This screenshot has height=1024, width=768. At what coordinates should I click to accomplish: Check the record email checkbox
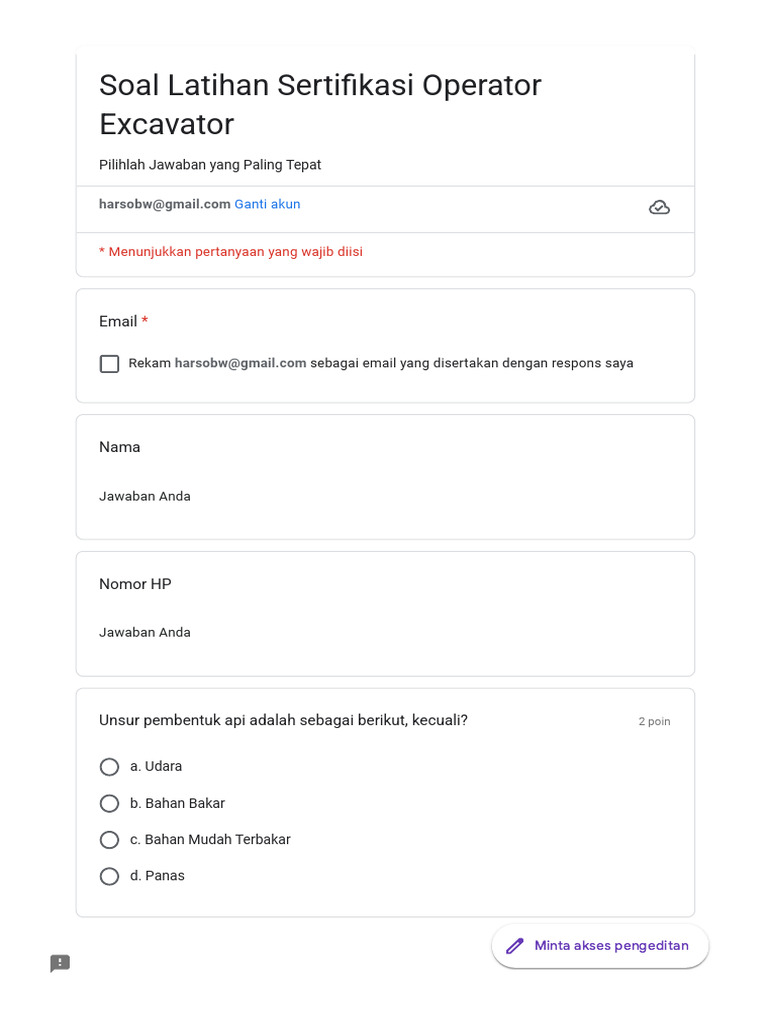(x=110, y=364)
